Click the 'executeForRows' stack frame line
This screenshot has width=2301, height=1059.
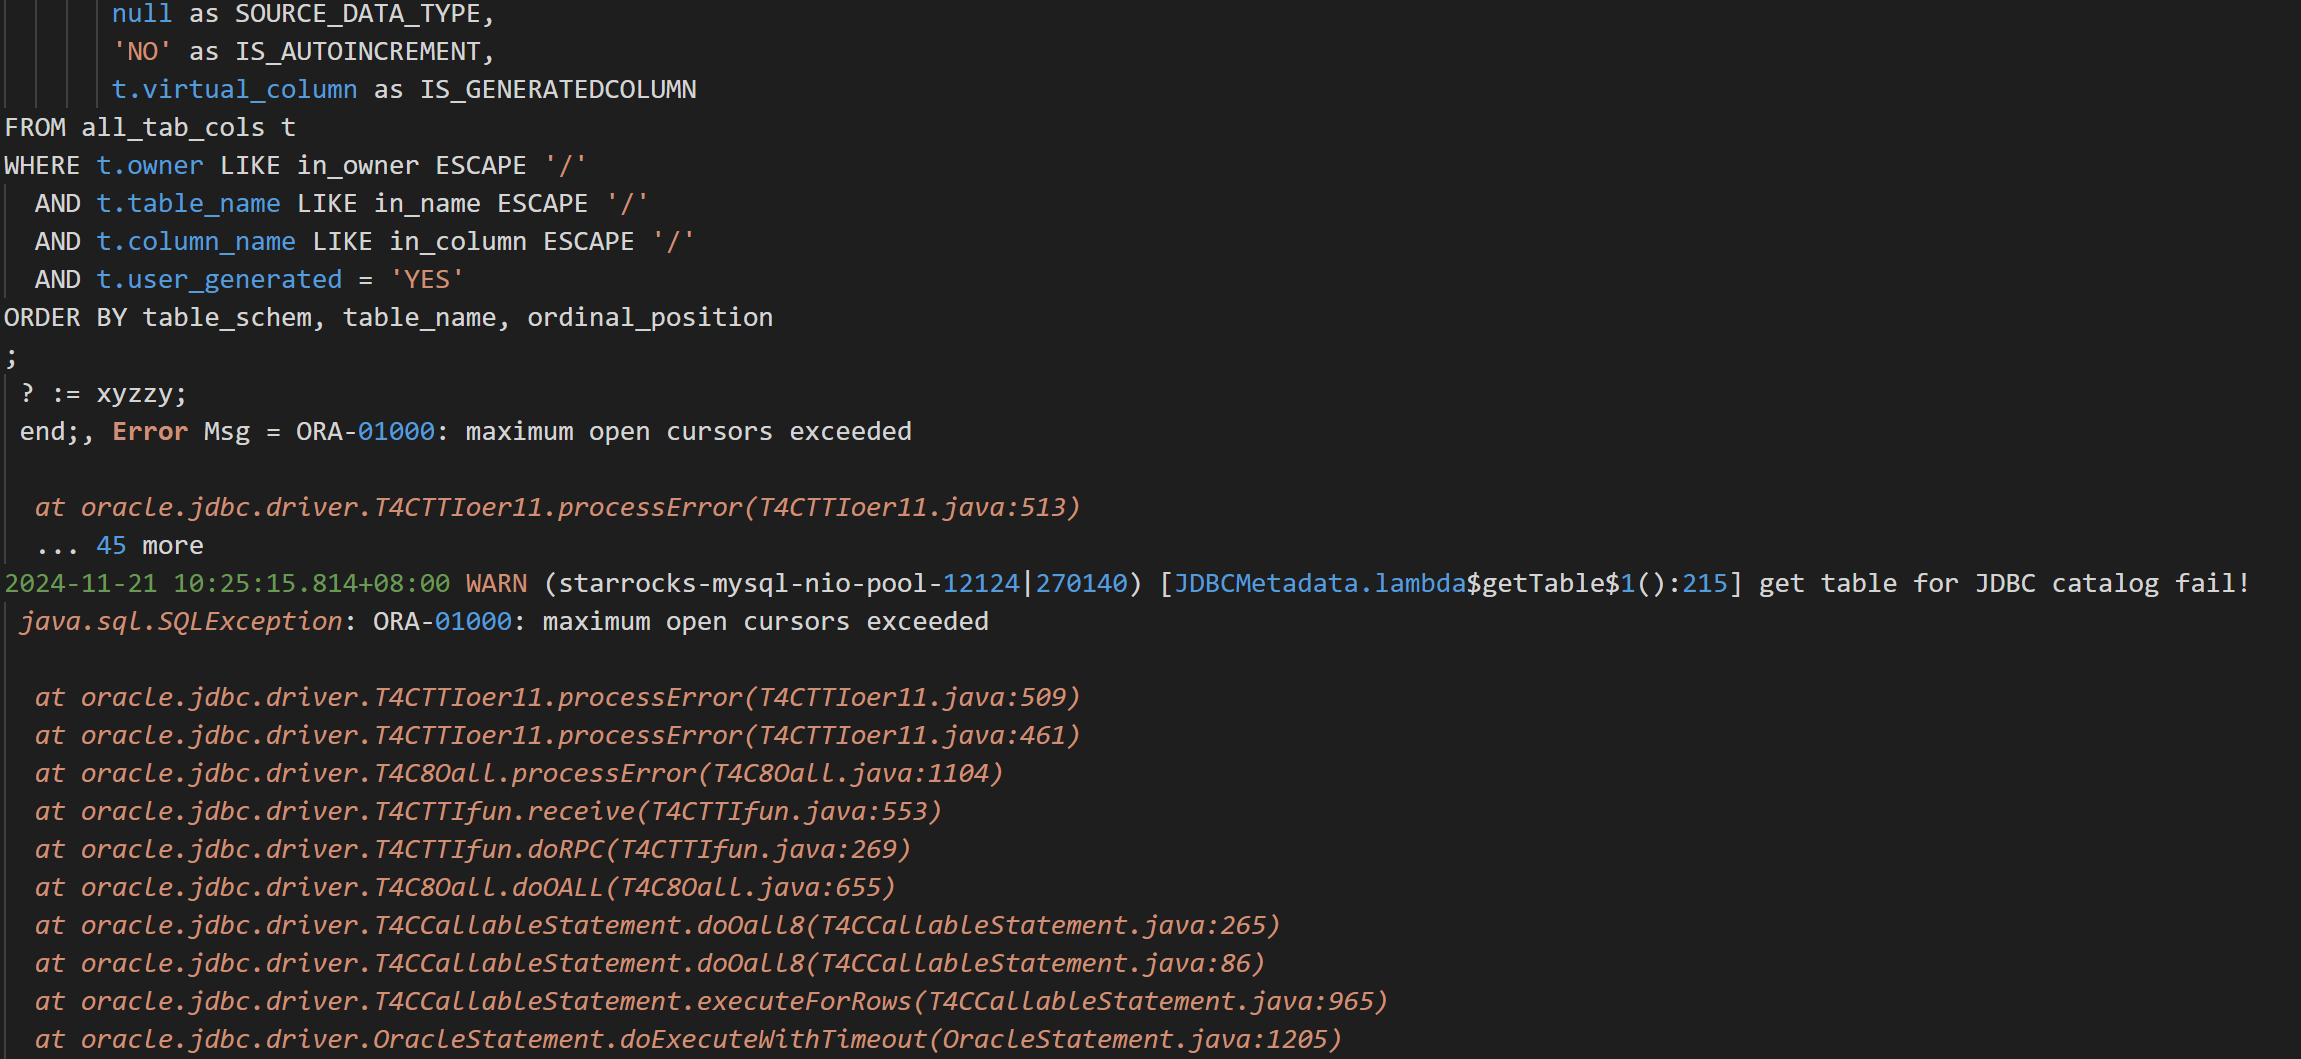coord(711,1002)
